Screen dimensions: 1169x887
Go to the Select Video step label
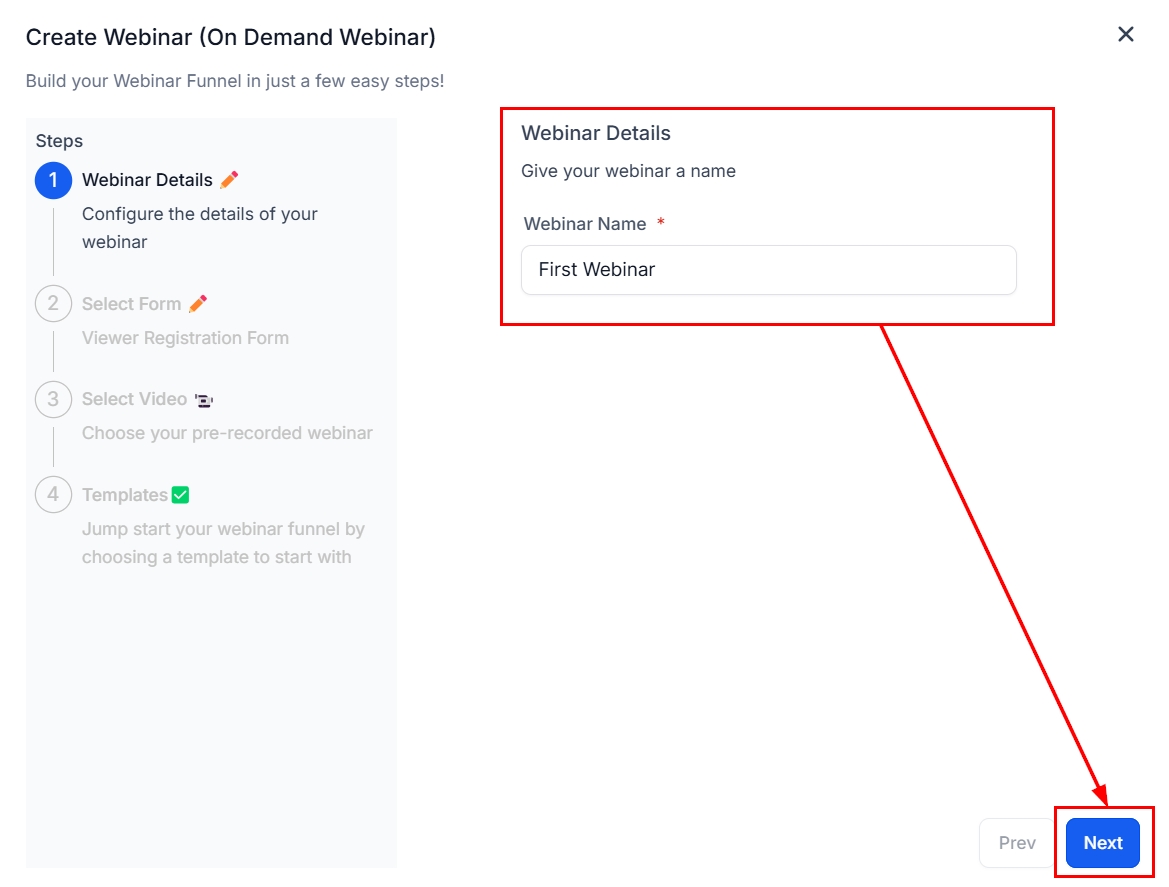pyautogui.click(x=134, y=399)
